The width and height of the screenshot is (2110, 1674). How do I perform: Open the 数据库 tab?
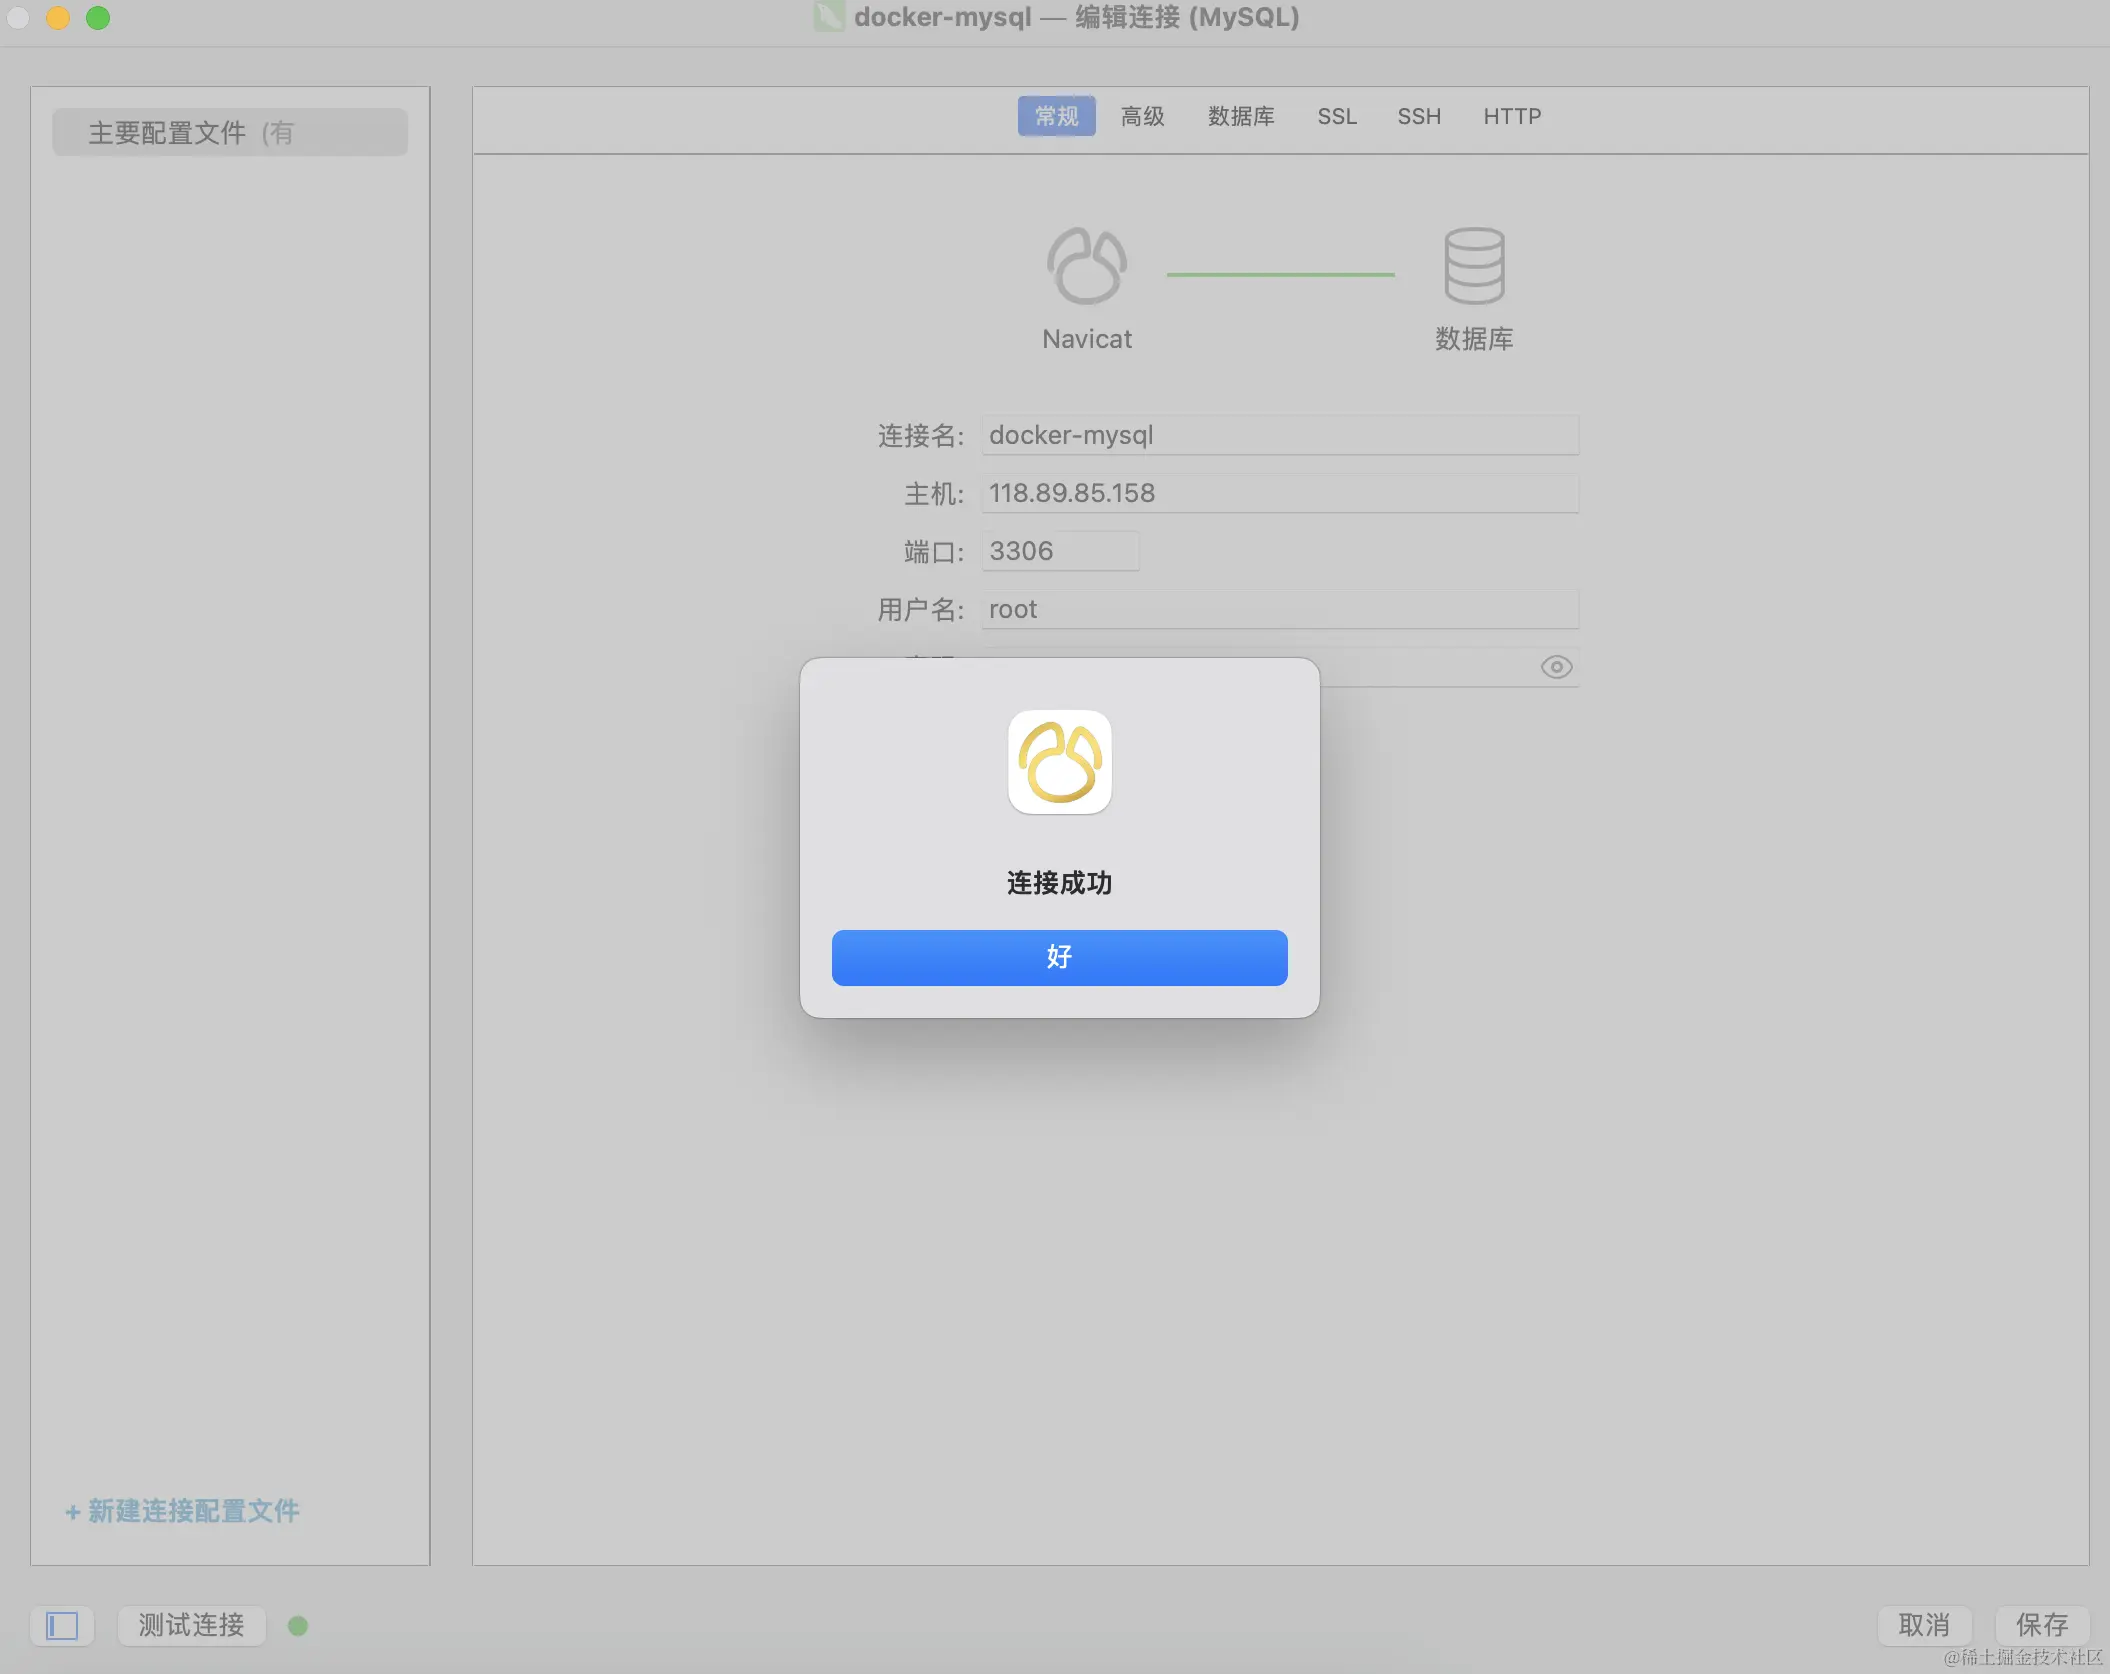[x=1240, y=116]
